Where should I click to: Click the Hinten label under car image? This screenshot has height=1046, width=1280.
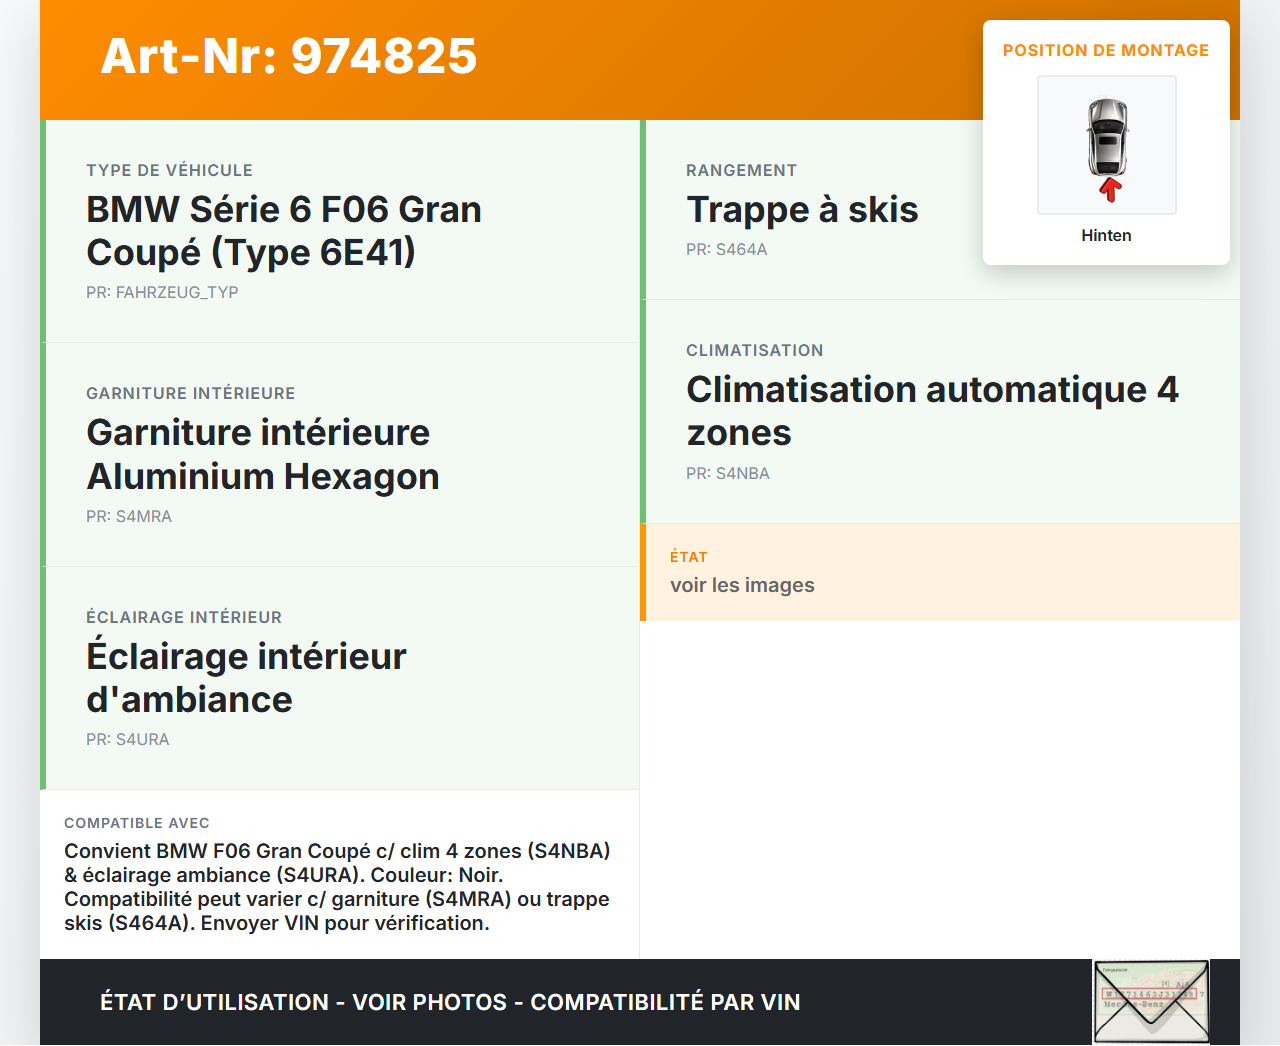tap(1106, 235)
